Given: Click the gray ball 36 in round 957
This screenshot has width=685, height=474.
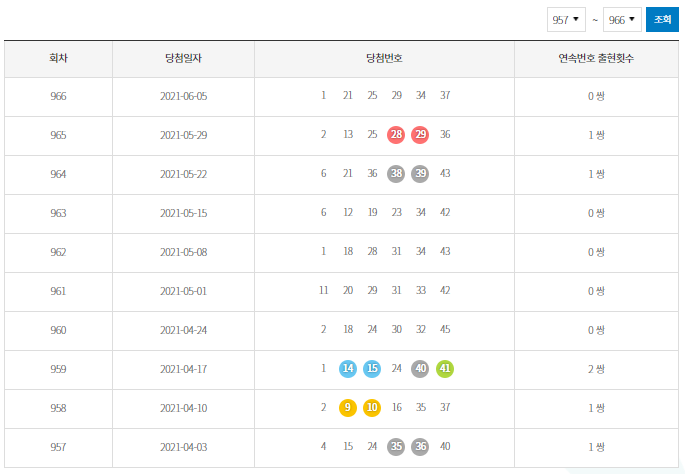Looking at the screenshot, I should pos(420,446).
